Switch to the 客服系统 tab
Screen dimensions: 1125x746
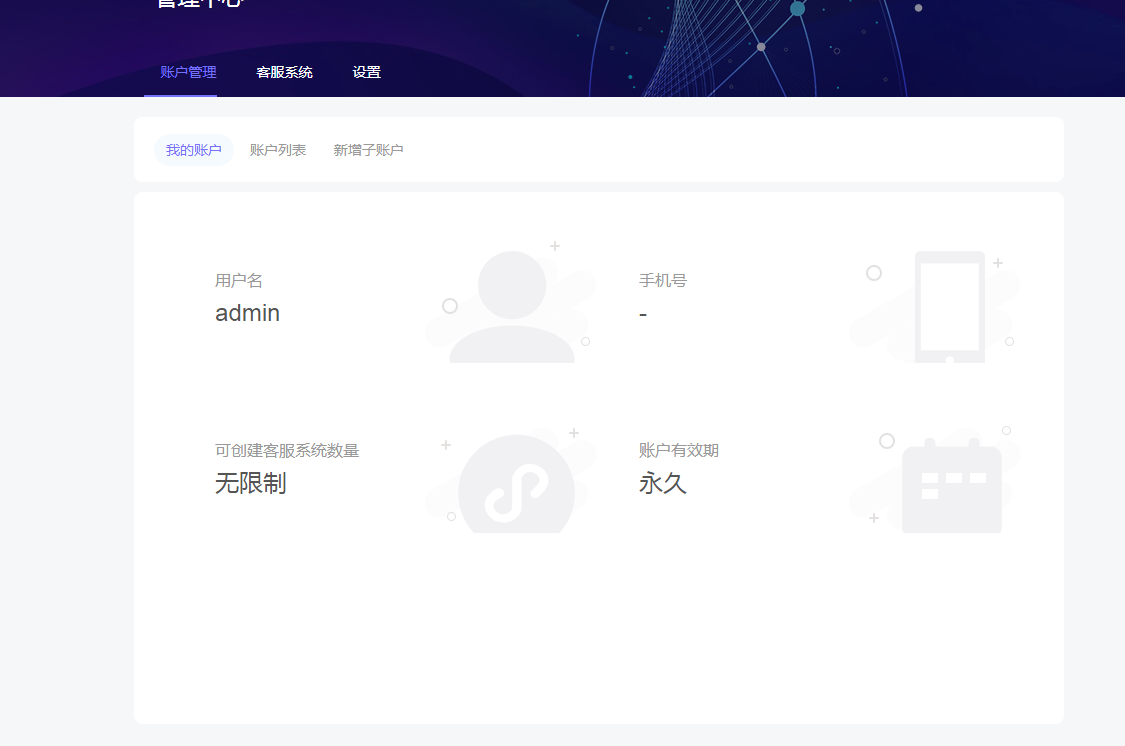(284, 72)
